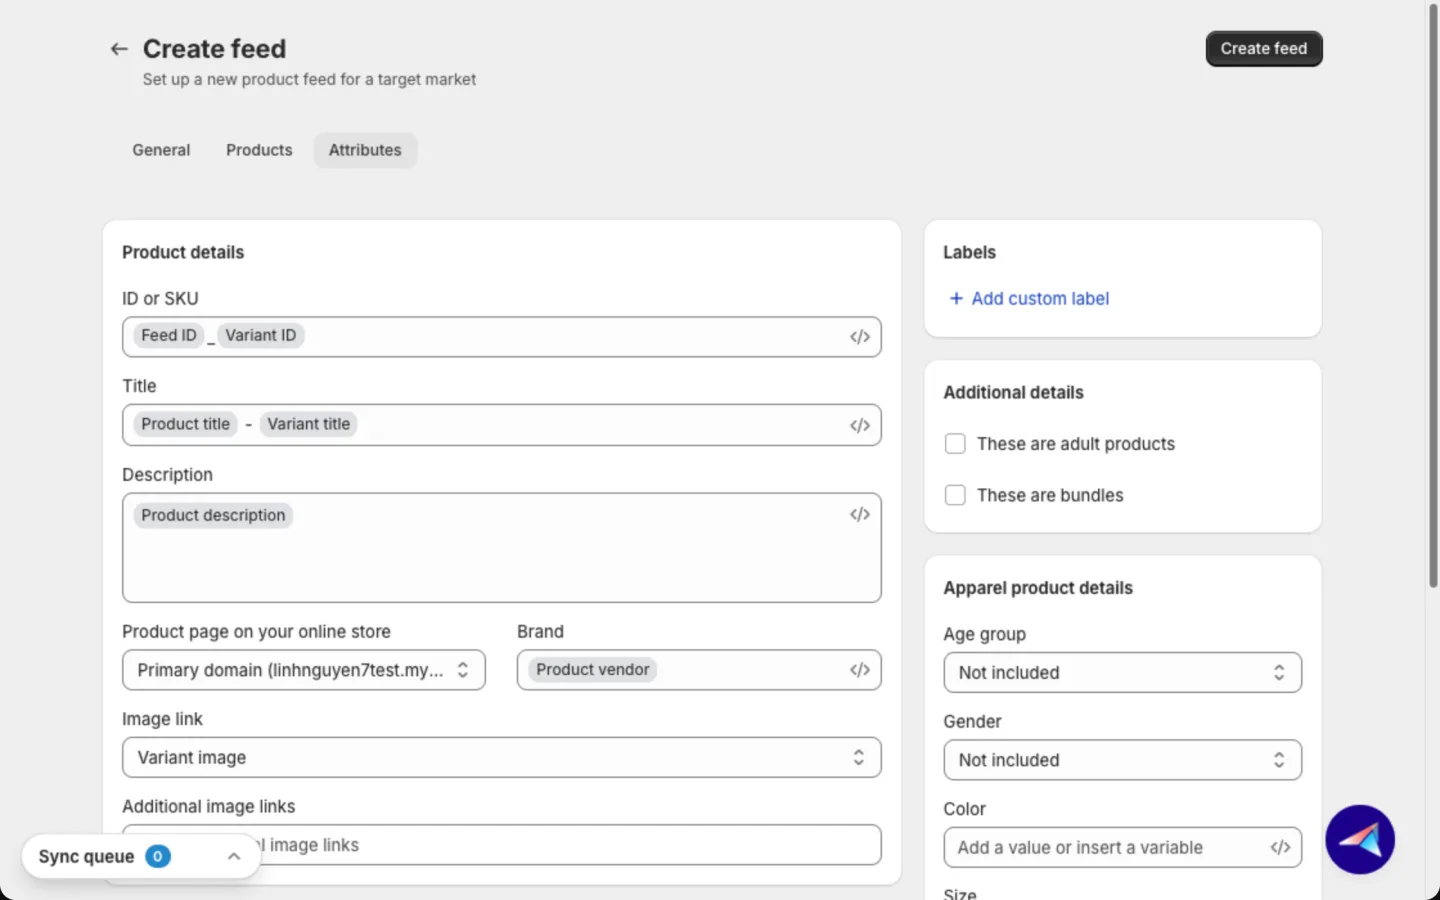Switch to the General tab
Viewport: 1440px width, 900px height.
click(x=161, y=150)
